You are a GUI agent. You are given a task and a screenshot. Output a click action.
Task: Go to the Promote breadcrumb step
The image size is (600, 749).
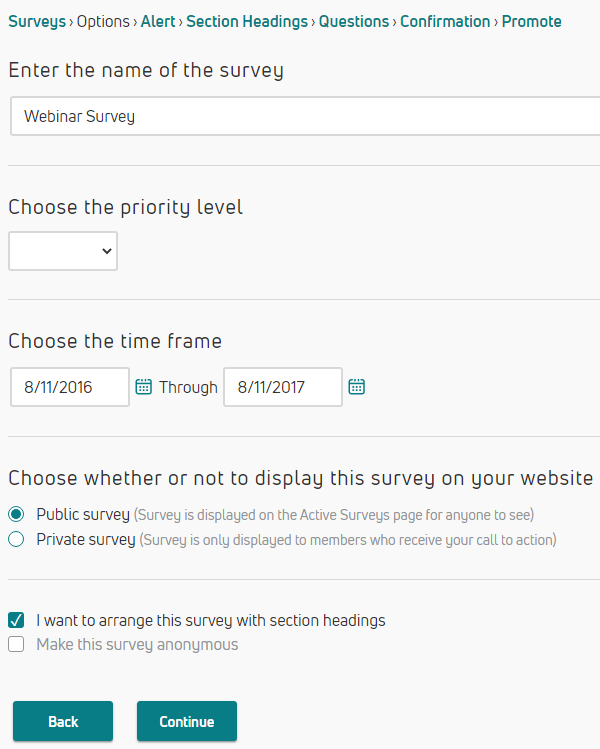pos(531,21)
